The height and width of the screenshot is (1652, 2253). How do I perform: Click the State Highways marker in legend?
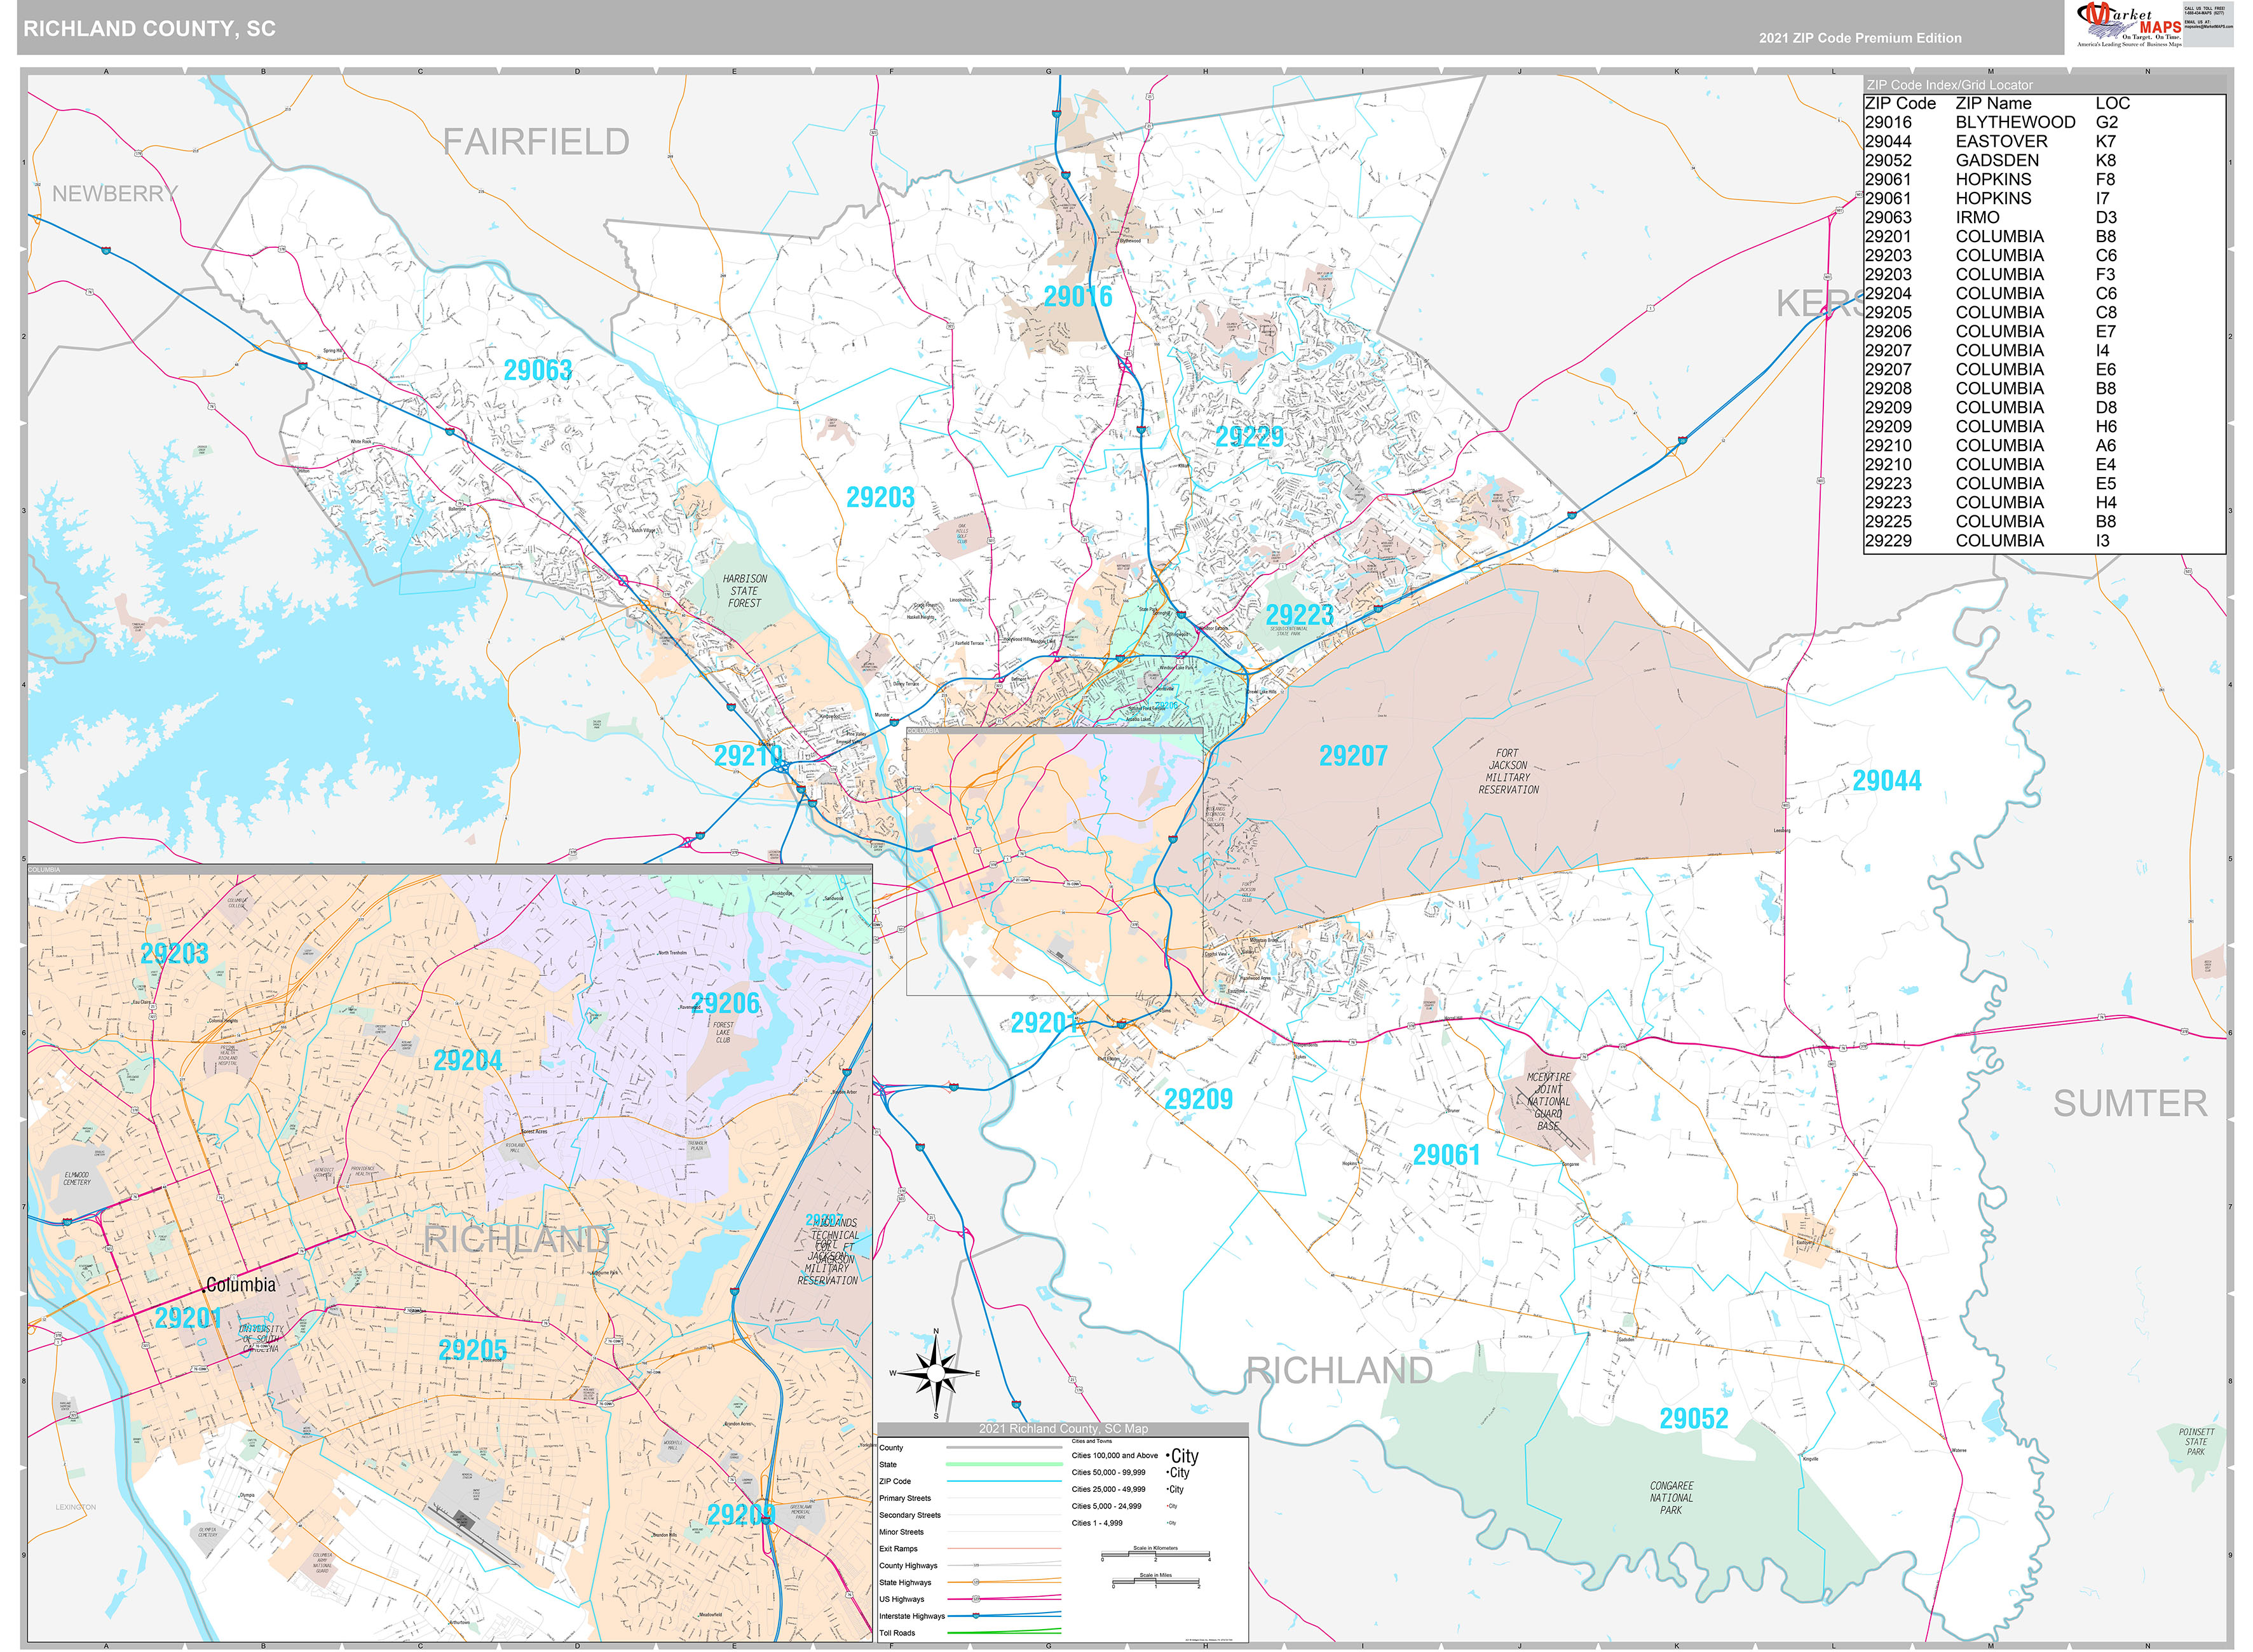[x=976, y=1582]
